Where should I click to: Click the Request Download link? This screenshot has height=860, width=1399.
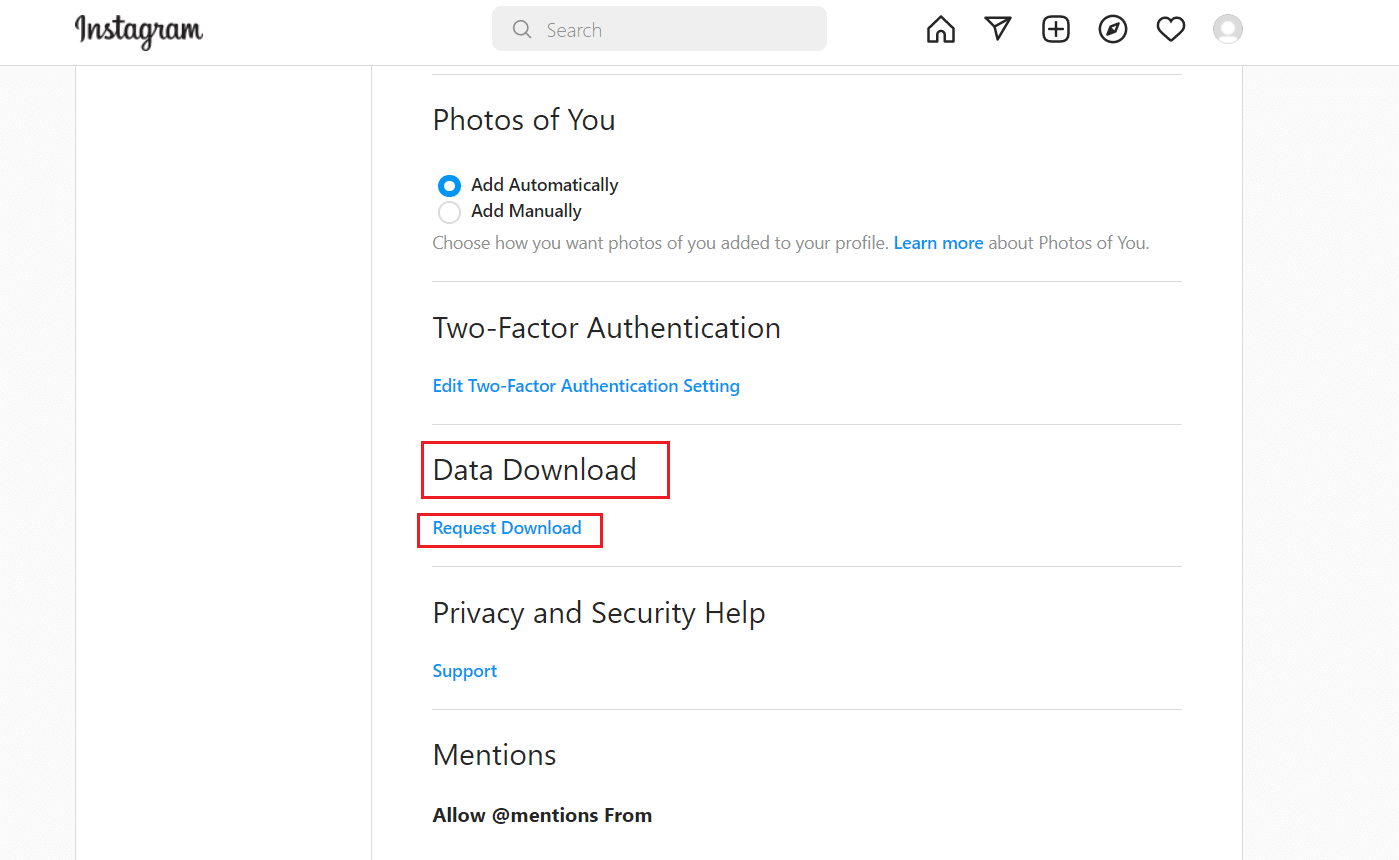(506, 528)
